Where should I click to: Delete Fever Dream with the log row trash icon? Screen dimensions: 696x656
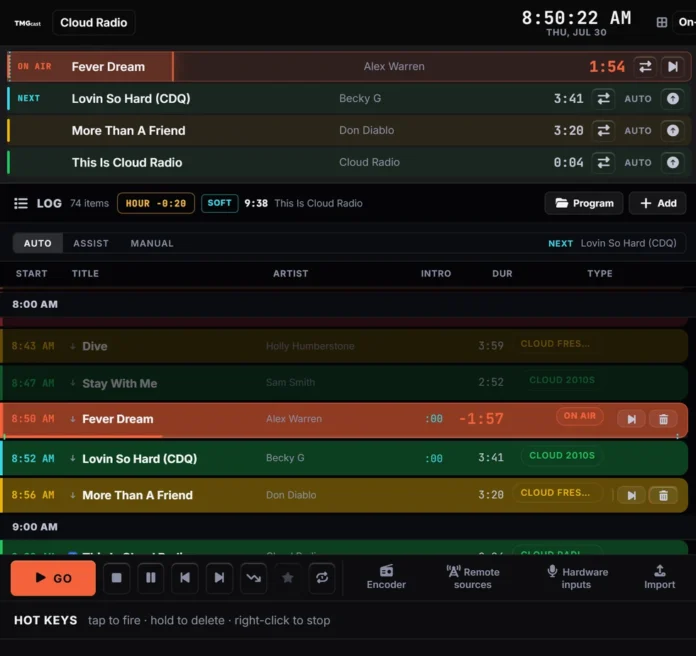point(663,419)
